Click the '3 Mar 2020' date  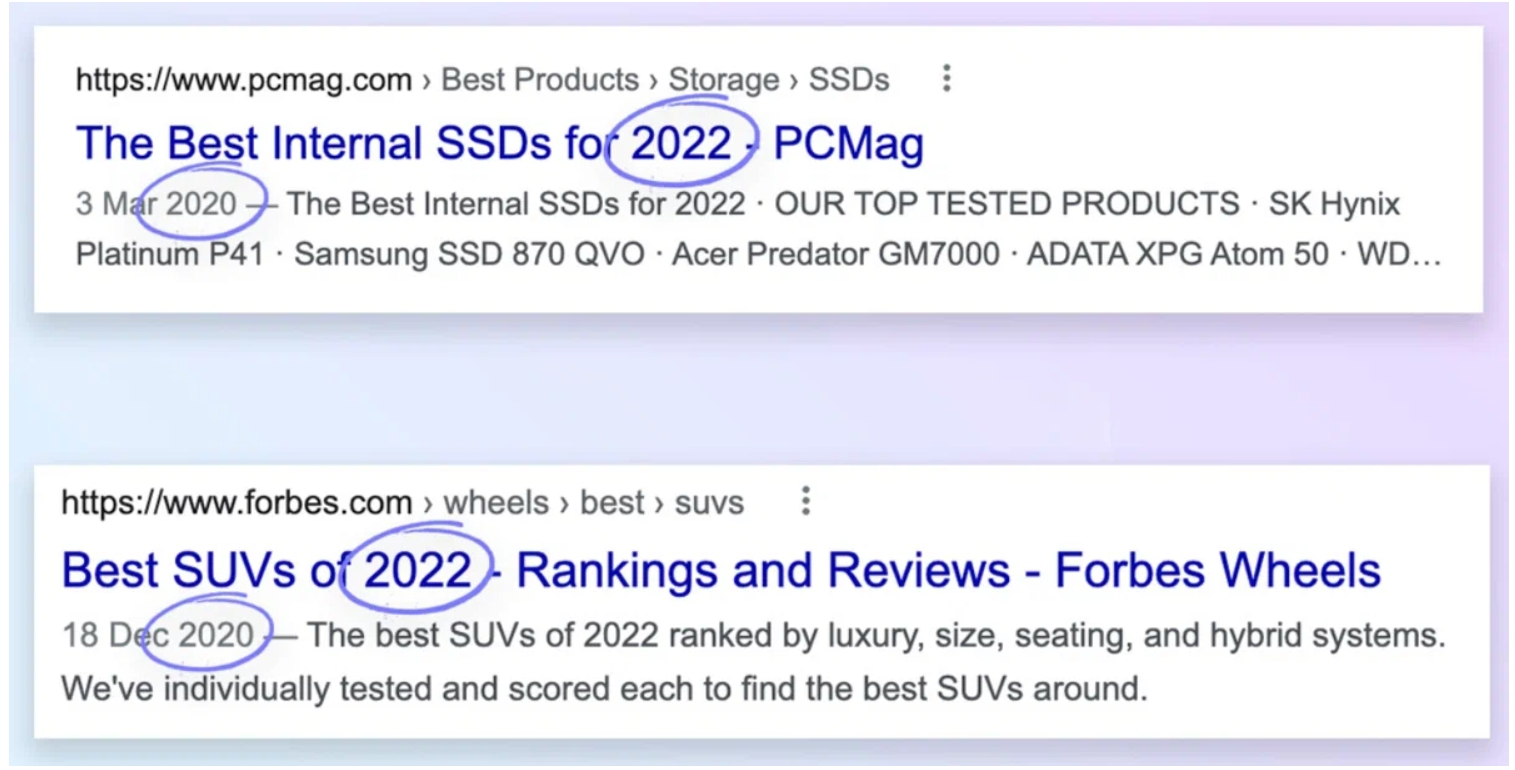156,204
